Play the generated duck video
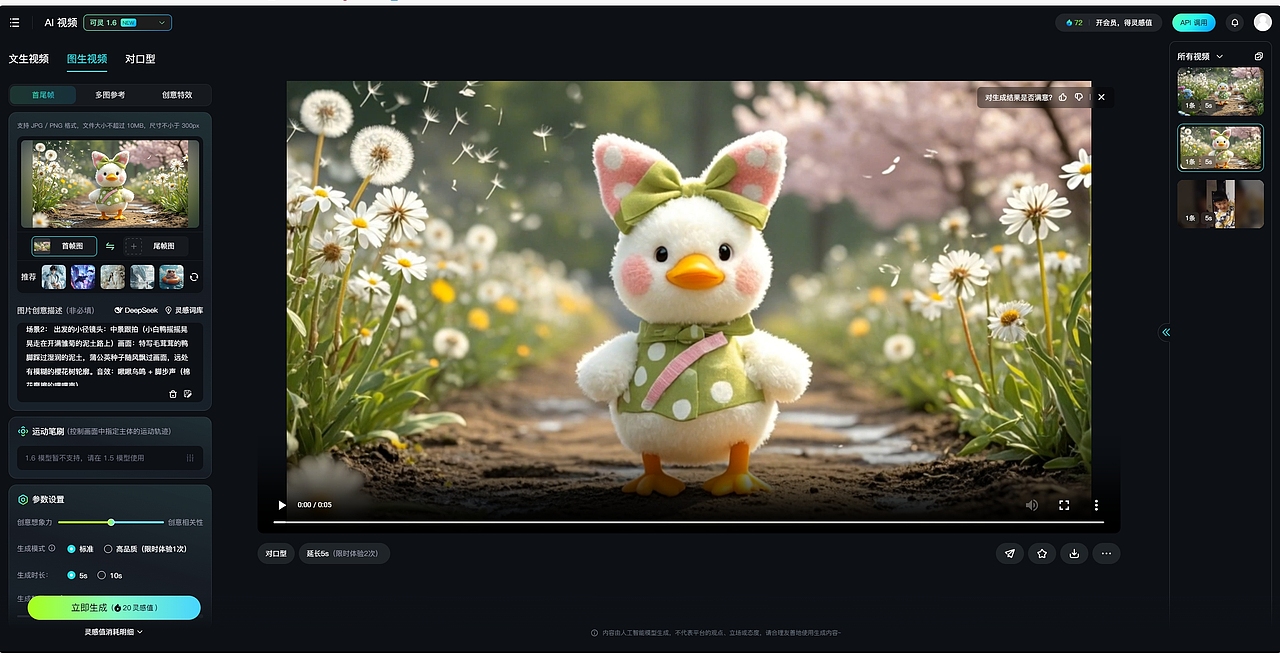This screenshot has height=654, width=1280. (x=282, y=505)
